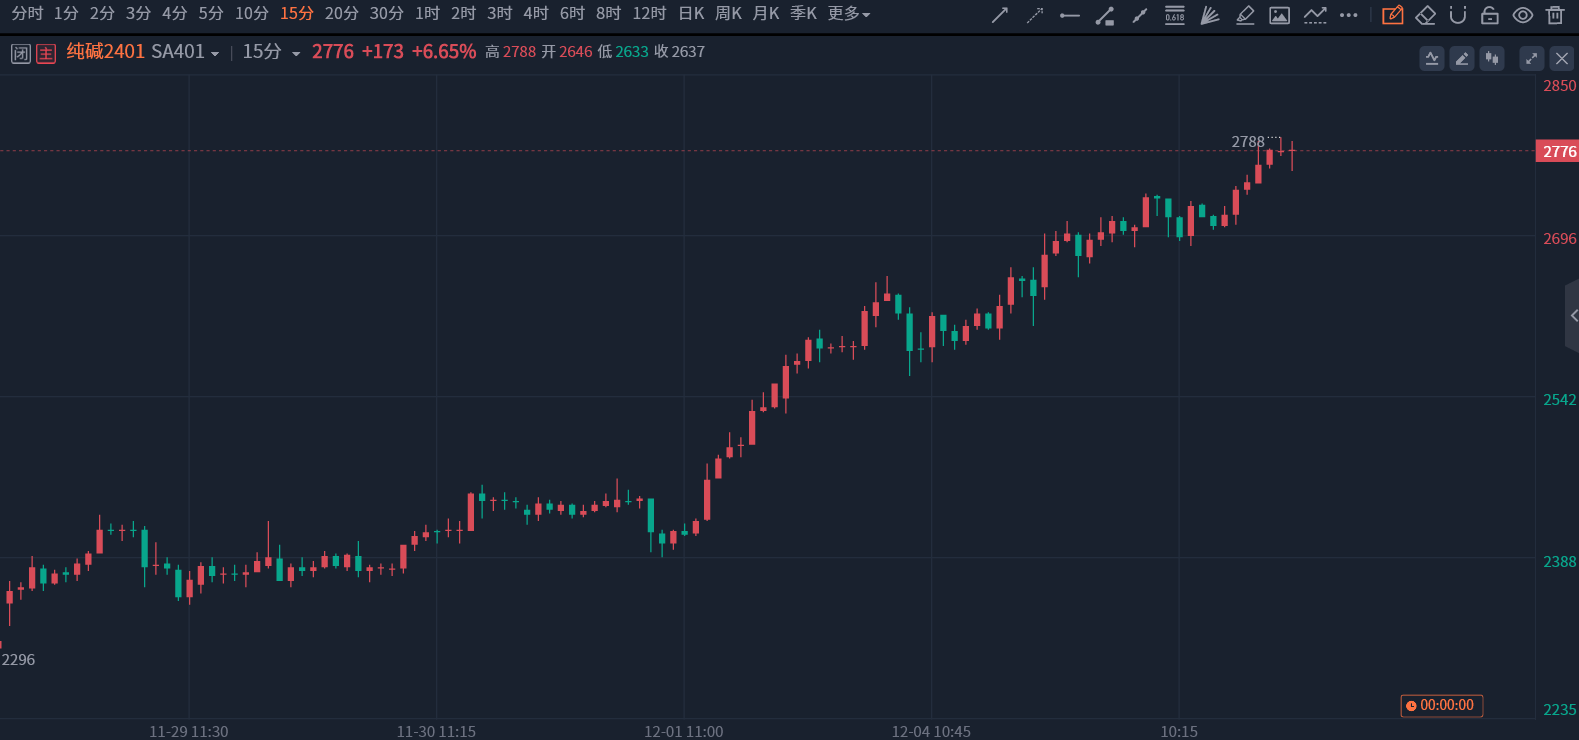Select the trend polyline forecast tool
Screen dimensions: 1579x740
(1315, 15)
